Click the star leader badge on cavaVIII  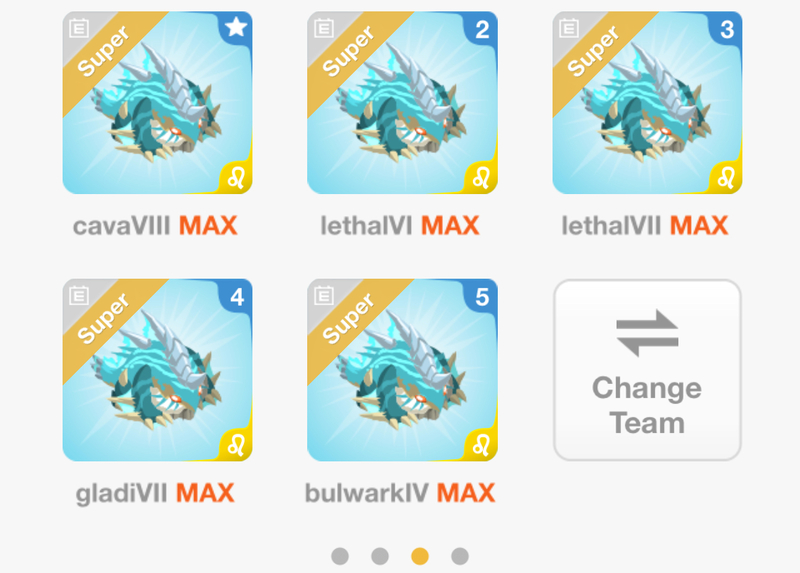[236, 27]
